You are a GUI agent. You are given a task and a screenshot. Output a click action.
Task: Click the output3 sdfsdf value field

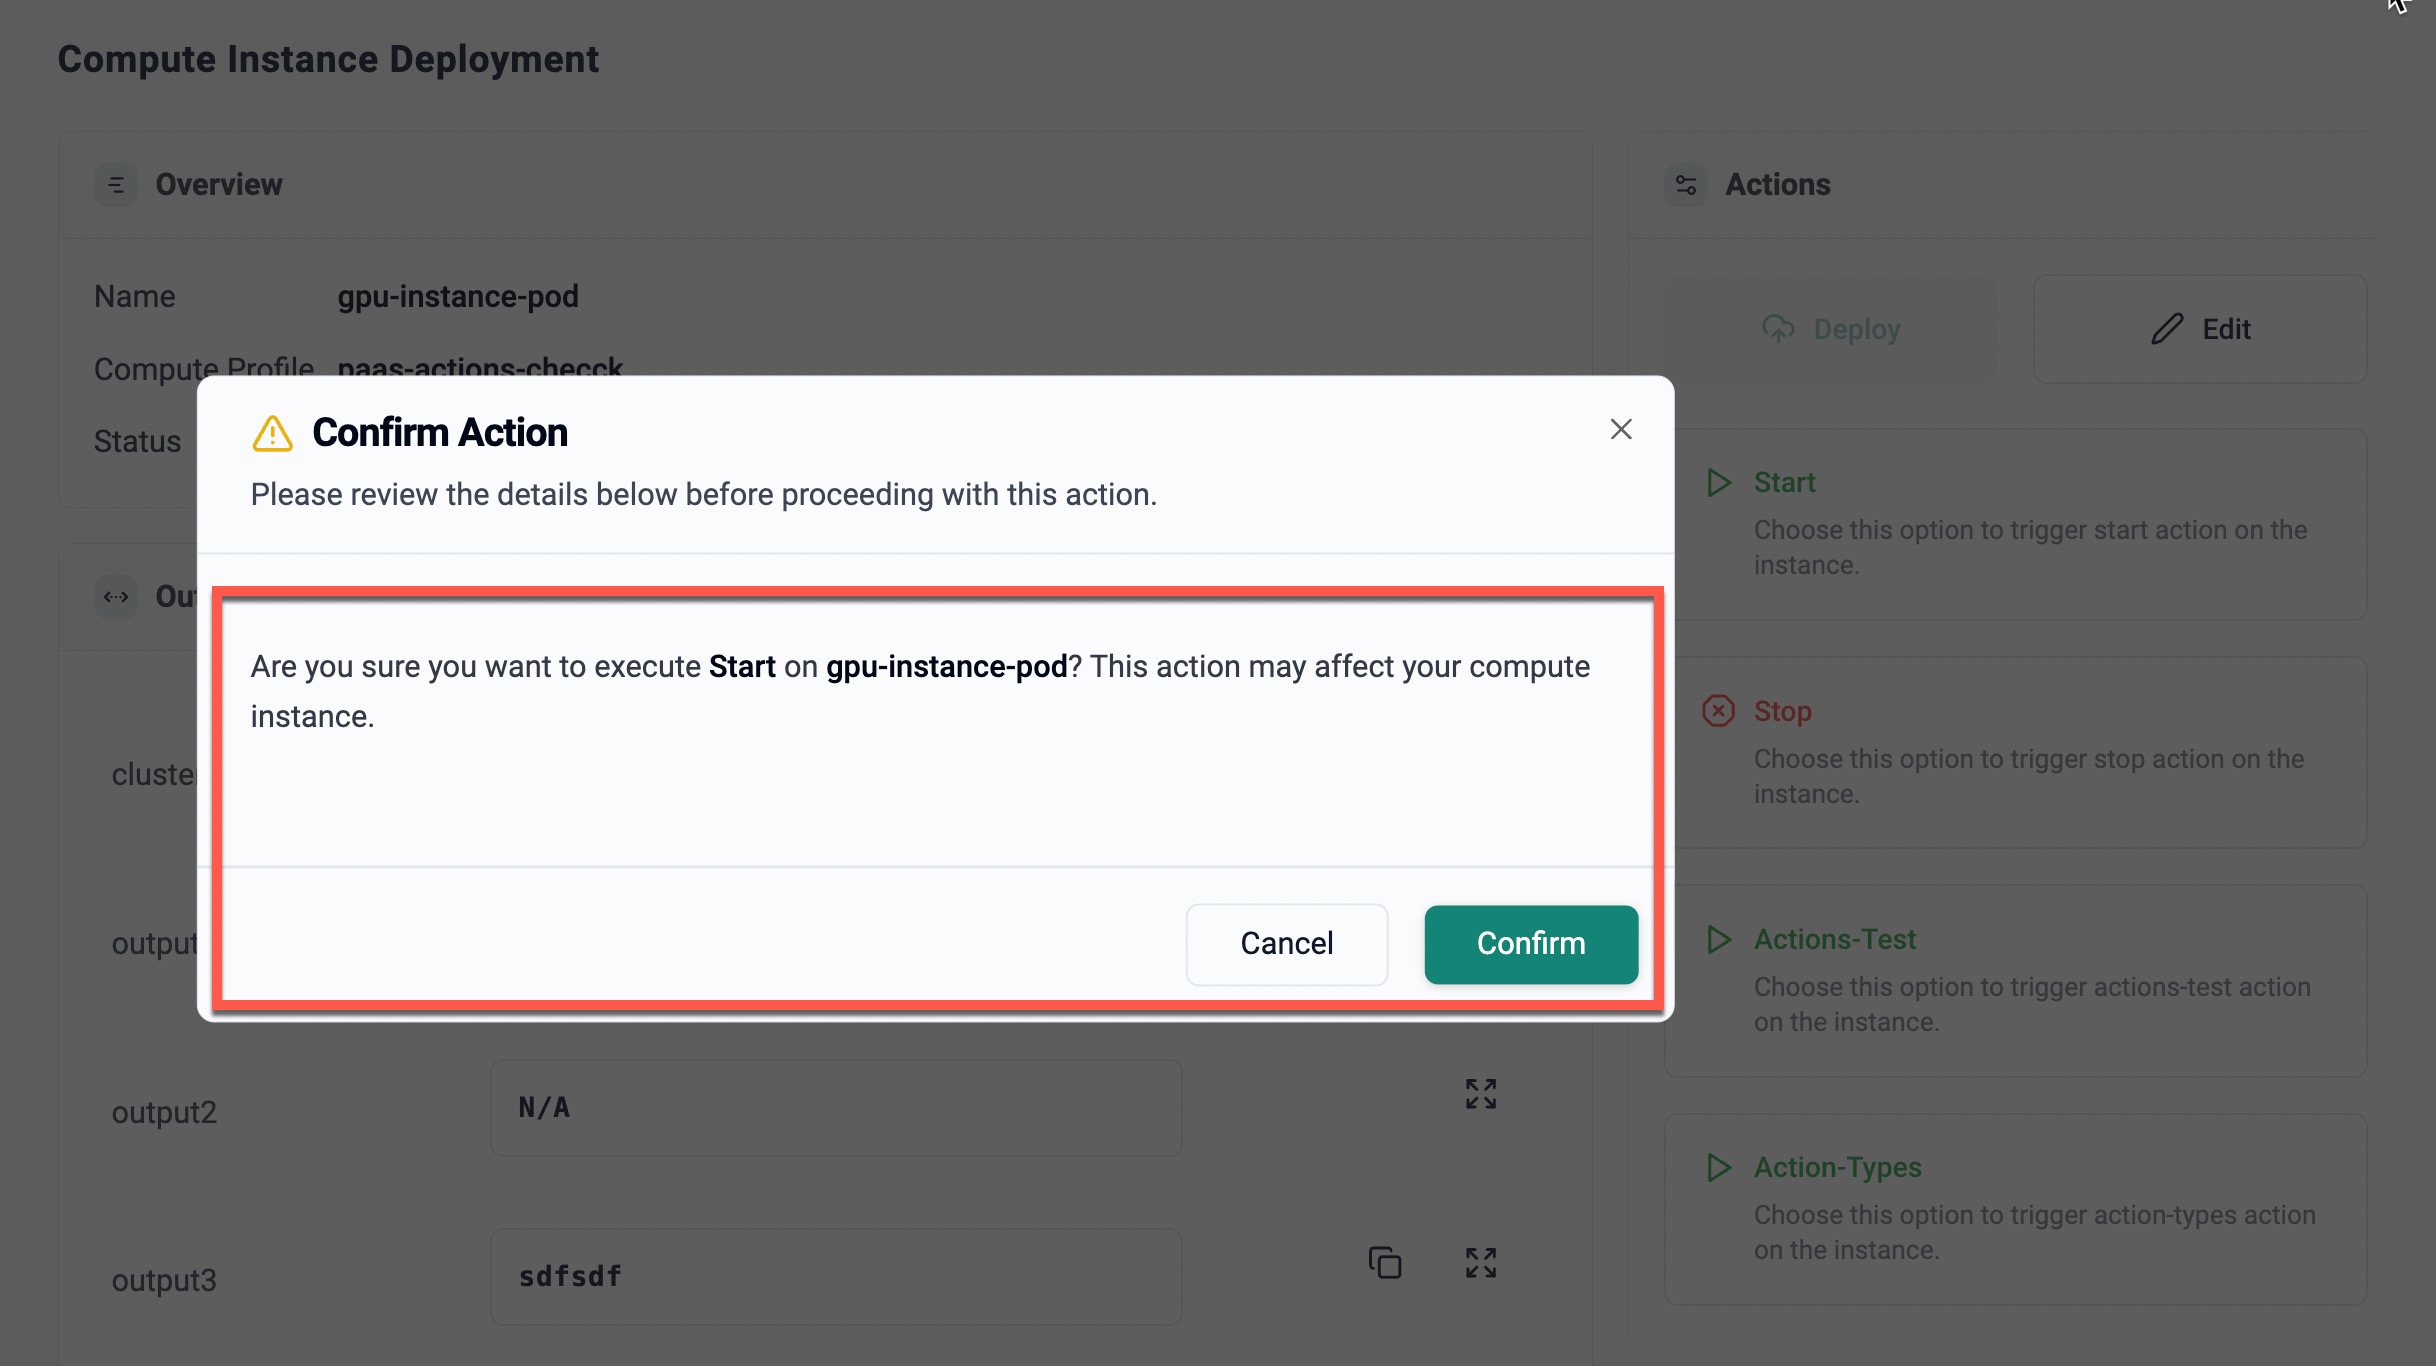click(835, 1277)
